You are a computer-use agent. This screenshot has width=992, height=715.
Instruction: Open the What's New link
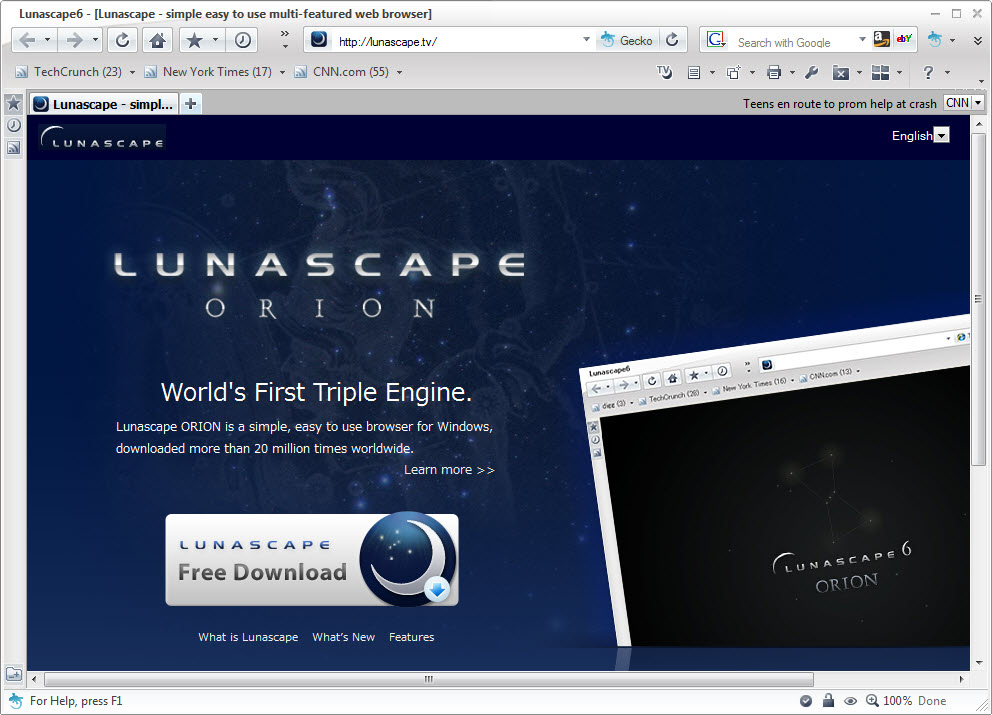[344, 637]
